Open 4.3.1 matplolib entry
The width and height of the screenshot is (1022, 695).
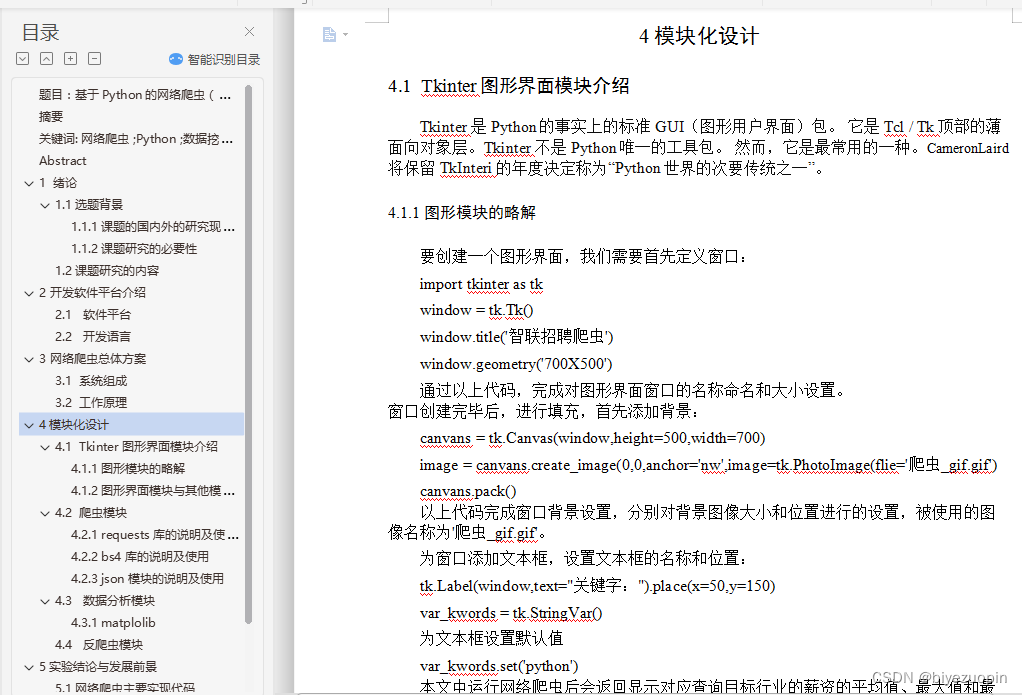coord(113,623)
